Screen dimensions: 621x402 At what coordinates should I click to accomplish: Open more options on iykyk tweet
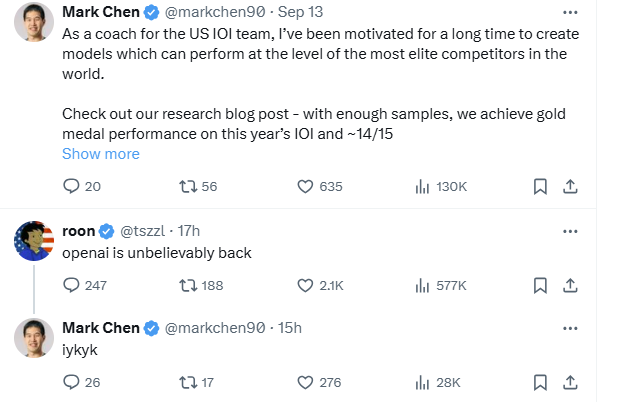click(570, 328)
